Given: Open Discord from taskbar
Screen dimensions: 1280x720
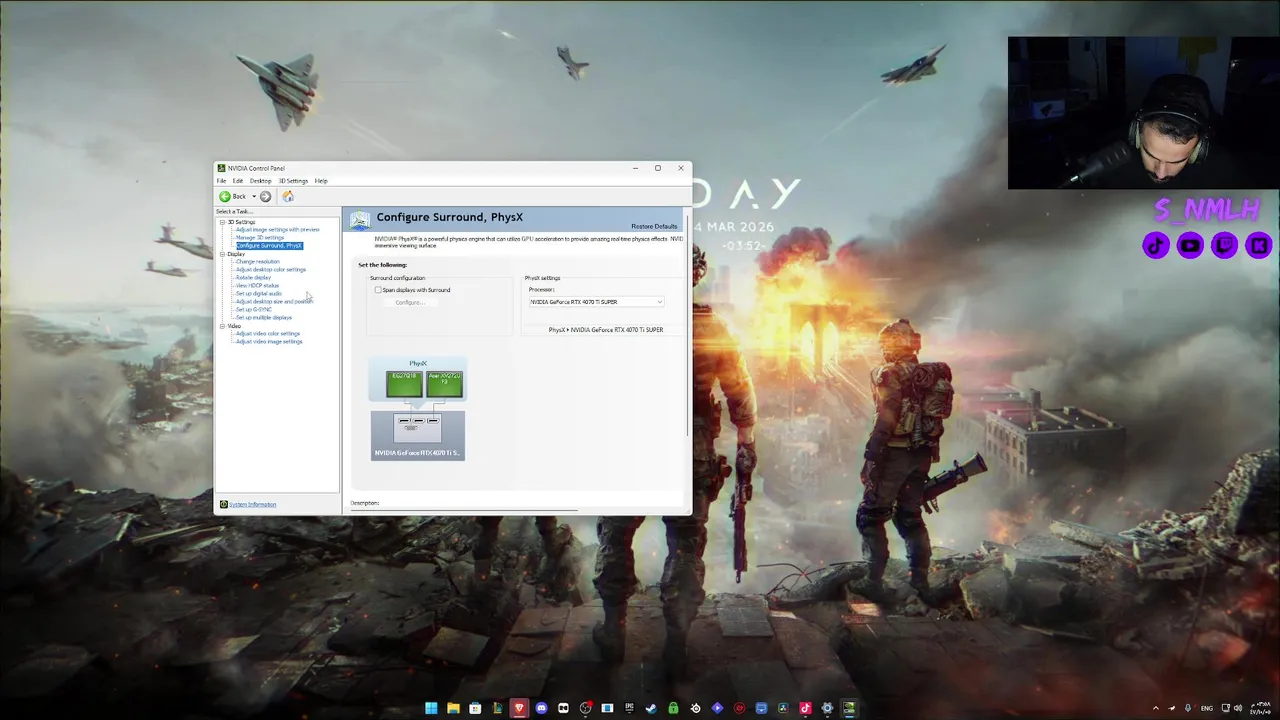Looking at the screenshot, I should (541, 708).
